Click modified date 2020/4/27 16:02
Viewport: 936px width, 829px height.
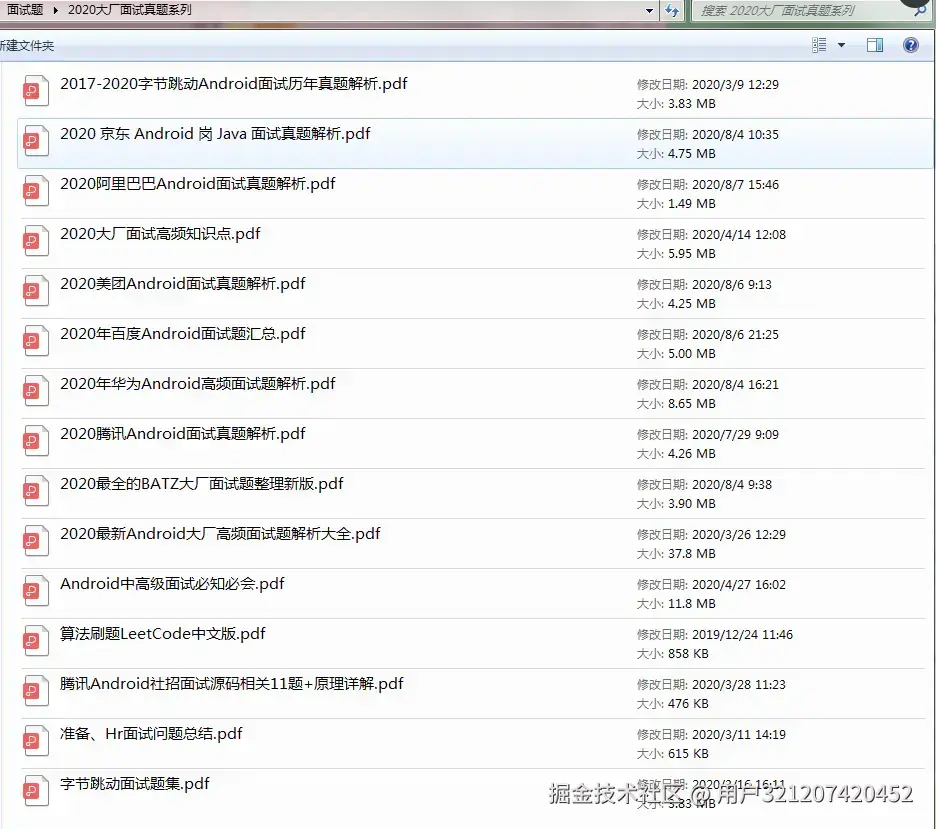coord(739,585)
